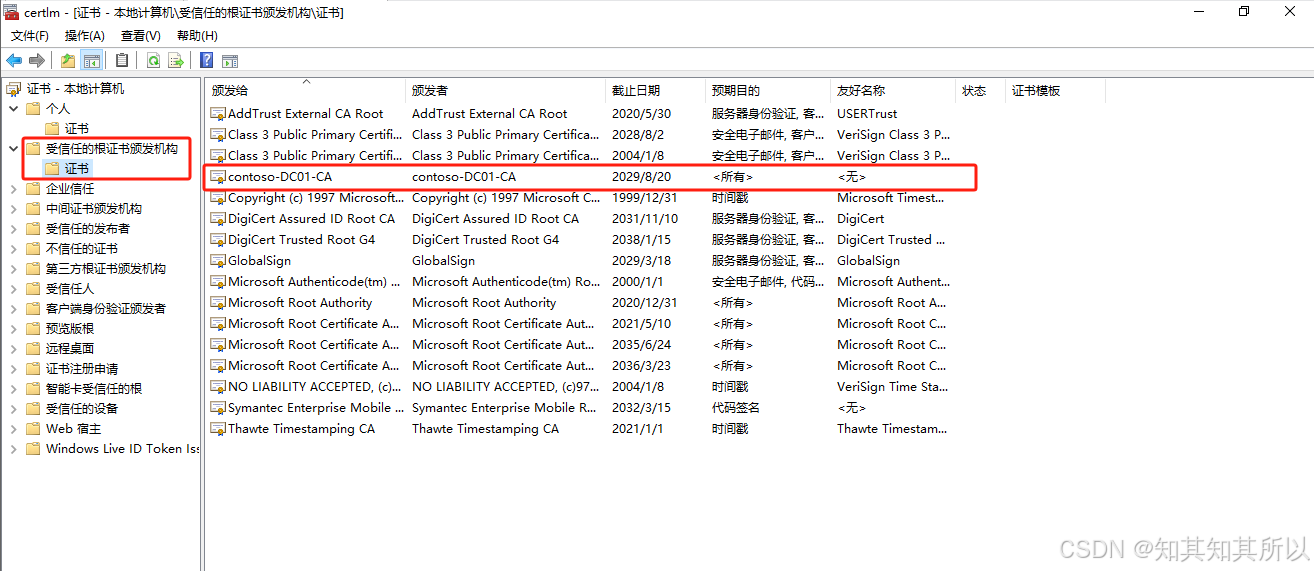This screenshot has width=1314, height=571.
Task: Toggle show/hide console tree button
Action: 92,61
